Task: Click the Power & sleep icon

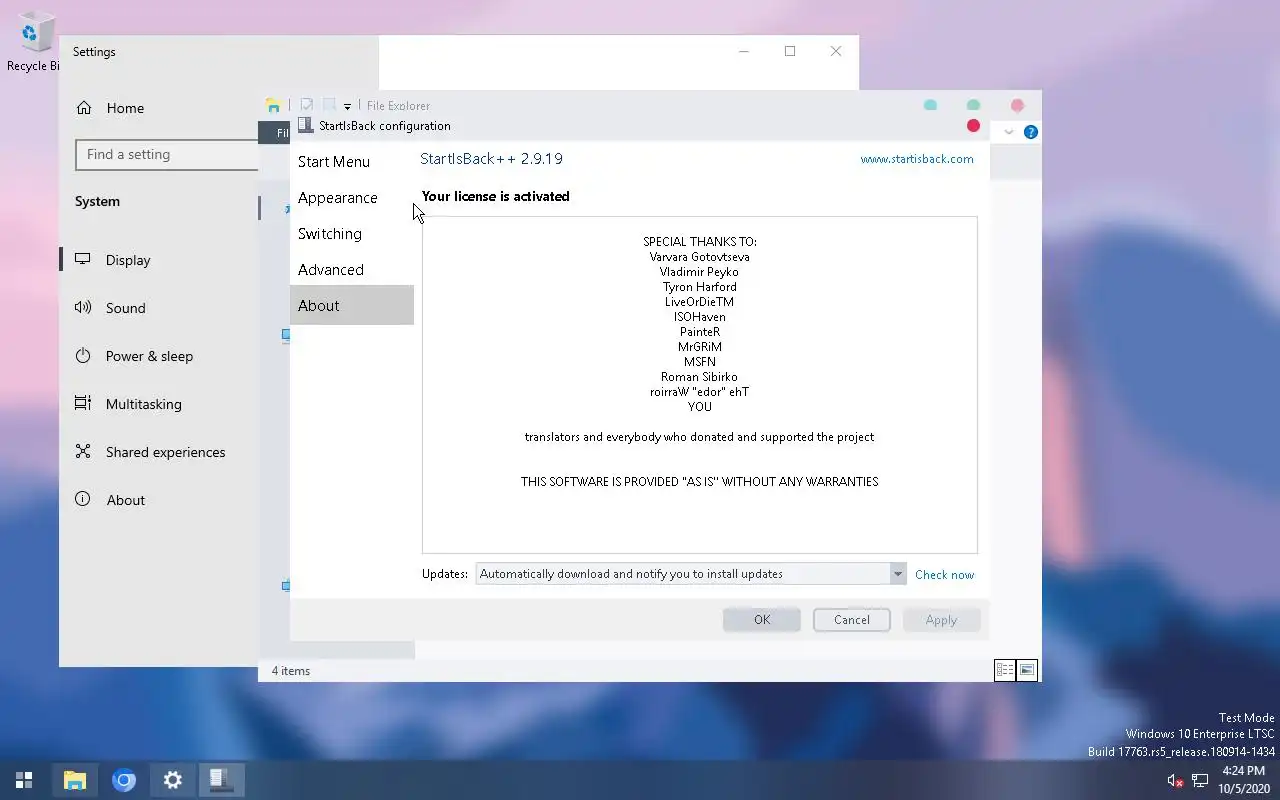Action: (83, 356)
